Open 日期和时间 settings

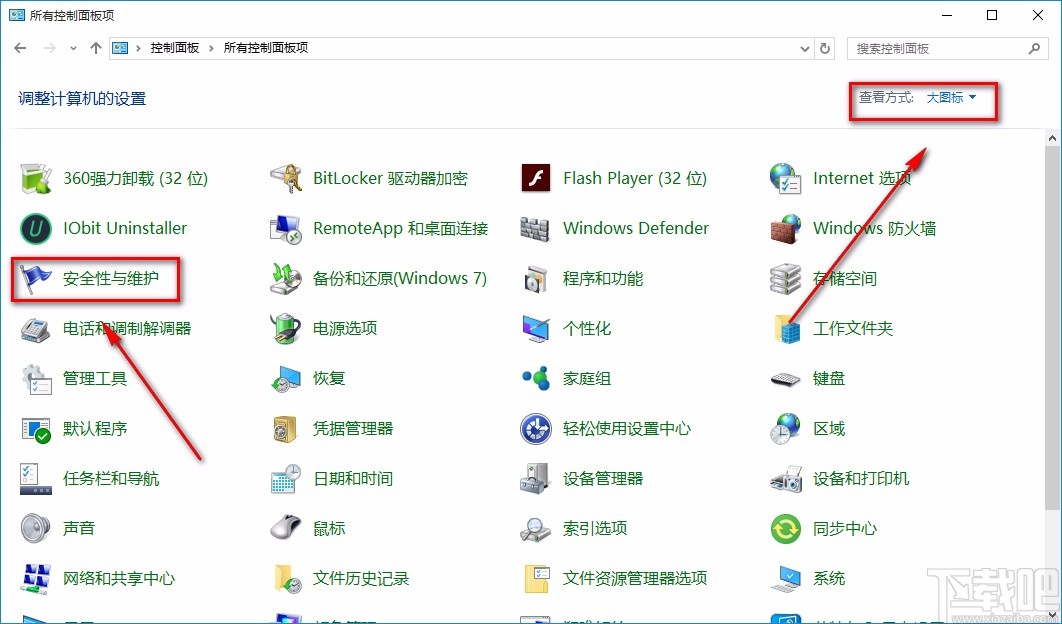(x=352, y=478)
